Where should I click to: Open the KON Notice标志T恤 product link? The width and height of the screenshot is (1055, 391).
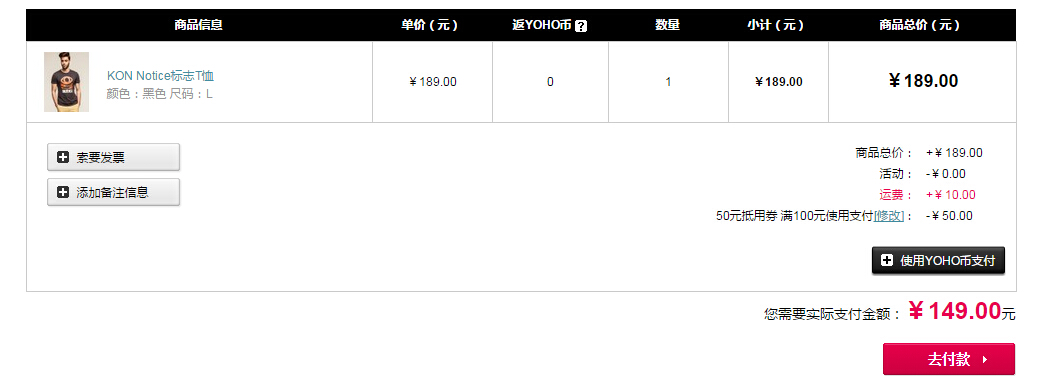(160, 76)
